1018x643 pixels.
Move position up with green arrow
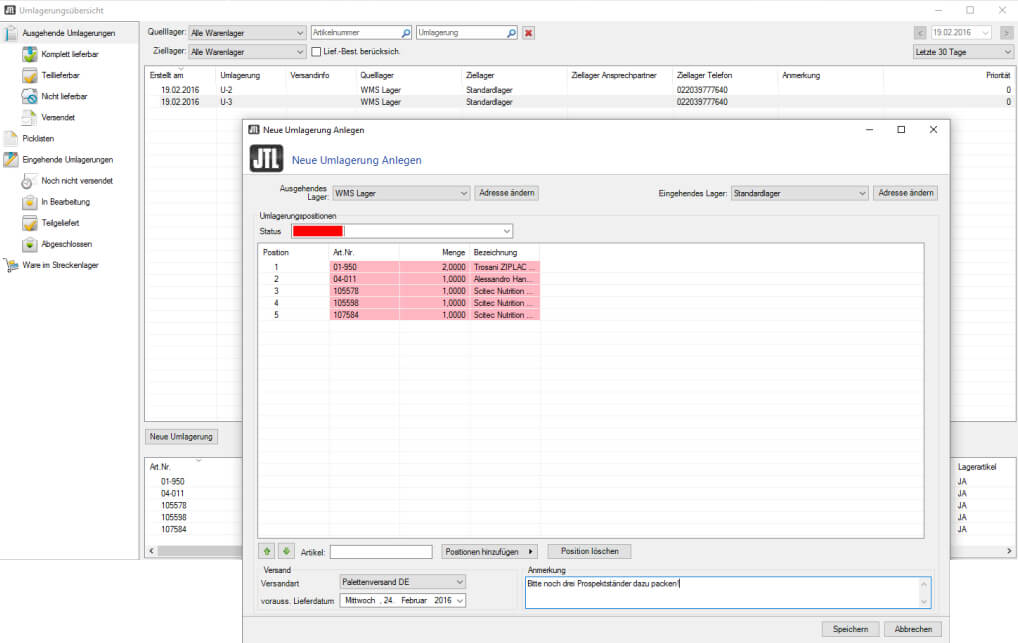[x=267, y=551]
